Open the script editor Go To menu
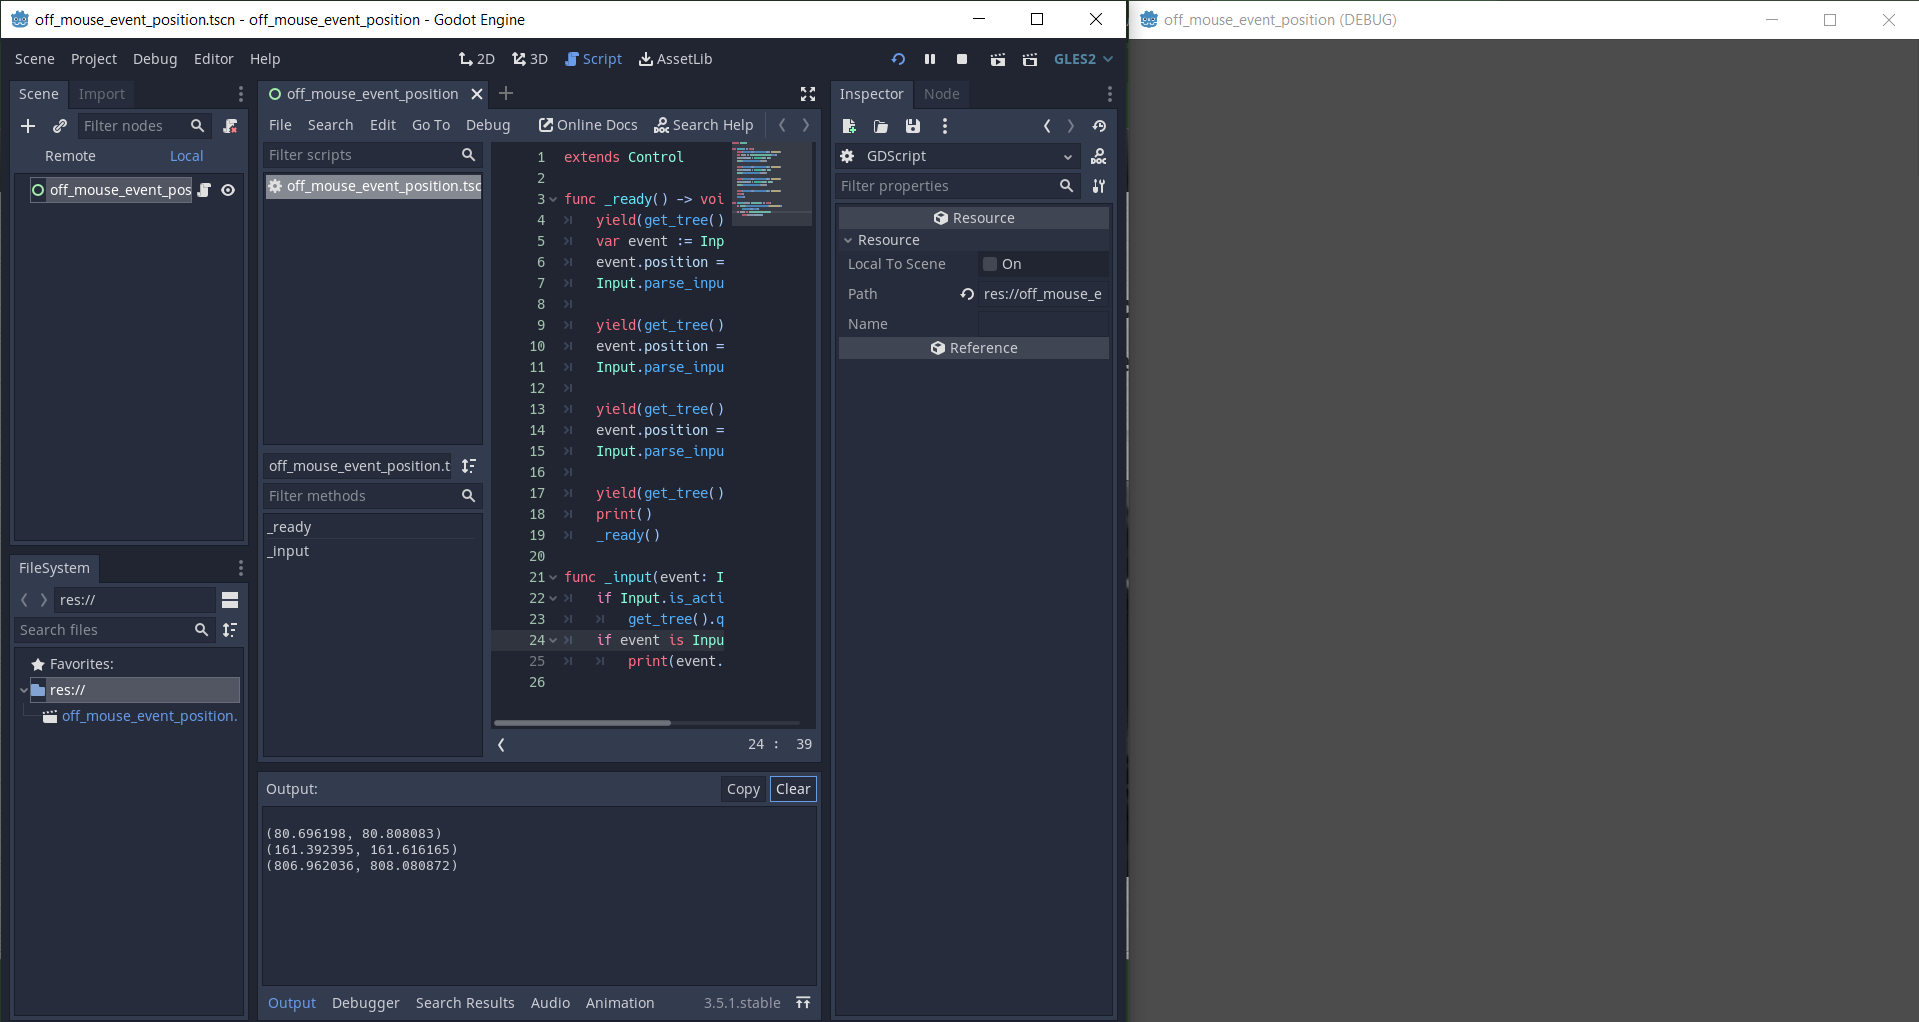Screen dimensions: 1919x1022 [431, 125]
